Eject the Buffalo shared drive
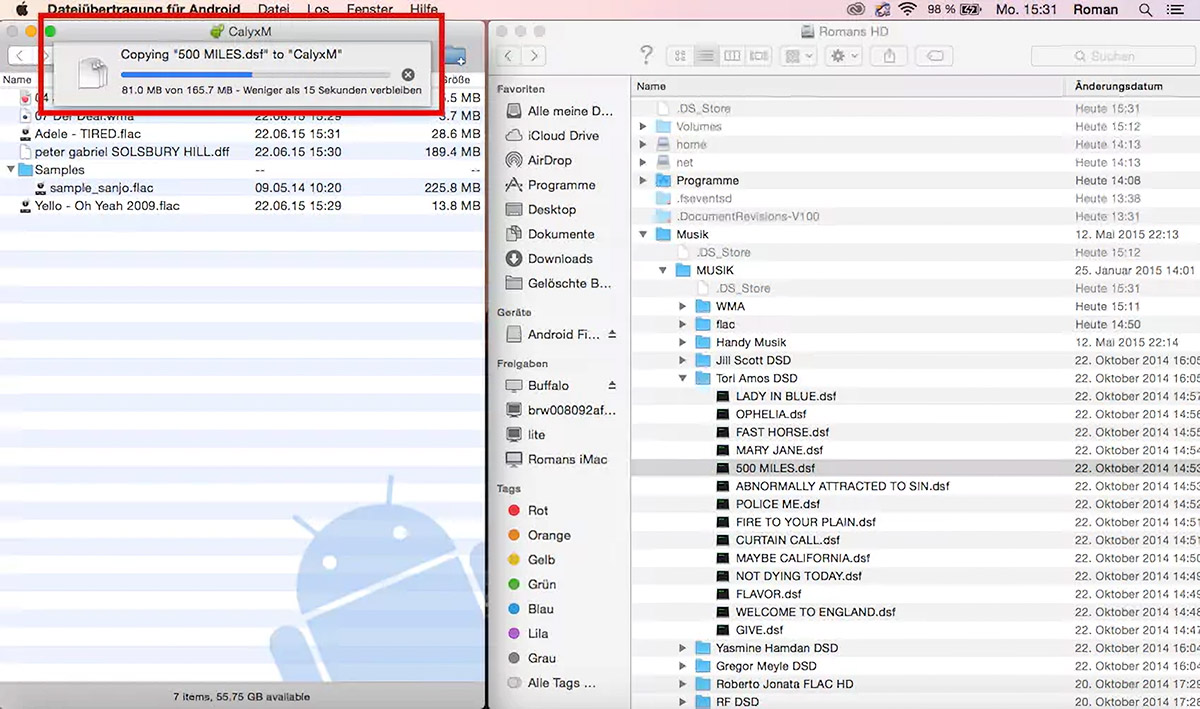This screenshot has width=1200, height=709. coord(612,386)
